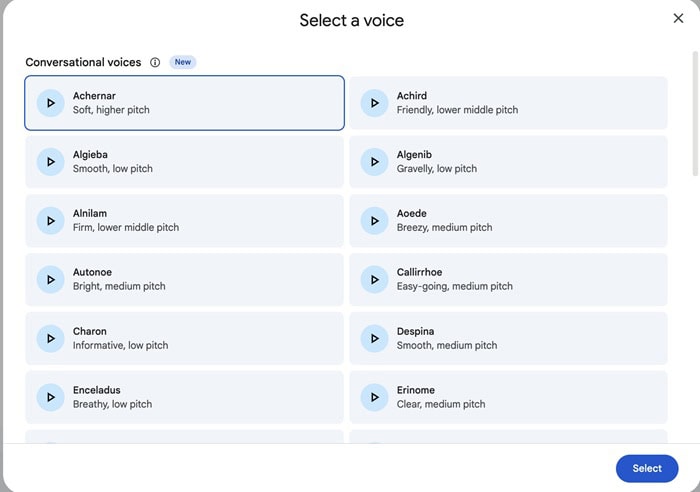Viewport: 700px width, 492px height.
Task: Listen to the Alnilam voice preview
Action: (50, 221)
